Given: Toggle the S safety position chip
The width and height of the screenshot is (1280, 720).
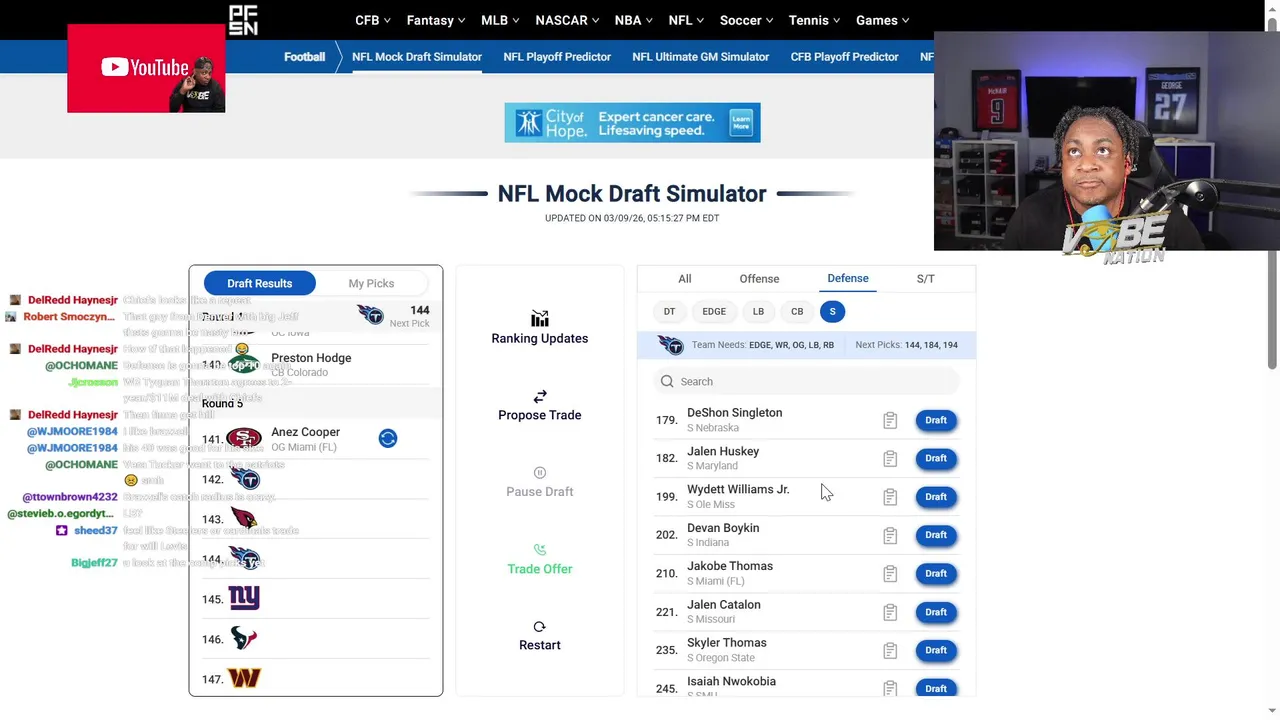Looking at the screenshot, I should [x=832, y=311].
